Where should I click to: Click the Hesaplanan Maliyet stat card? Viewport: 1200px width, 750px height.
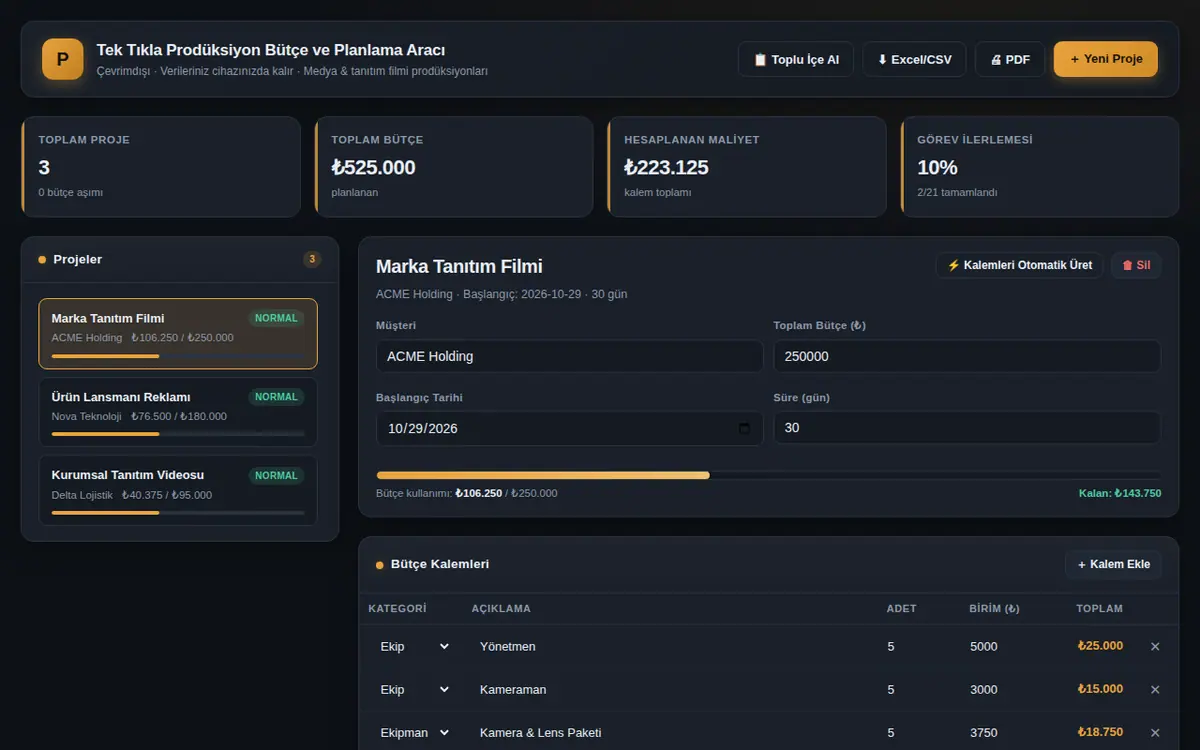[747, 166]
